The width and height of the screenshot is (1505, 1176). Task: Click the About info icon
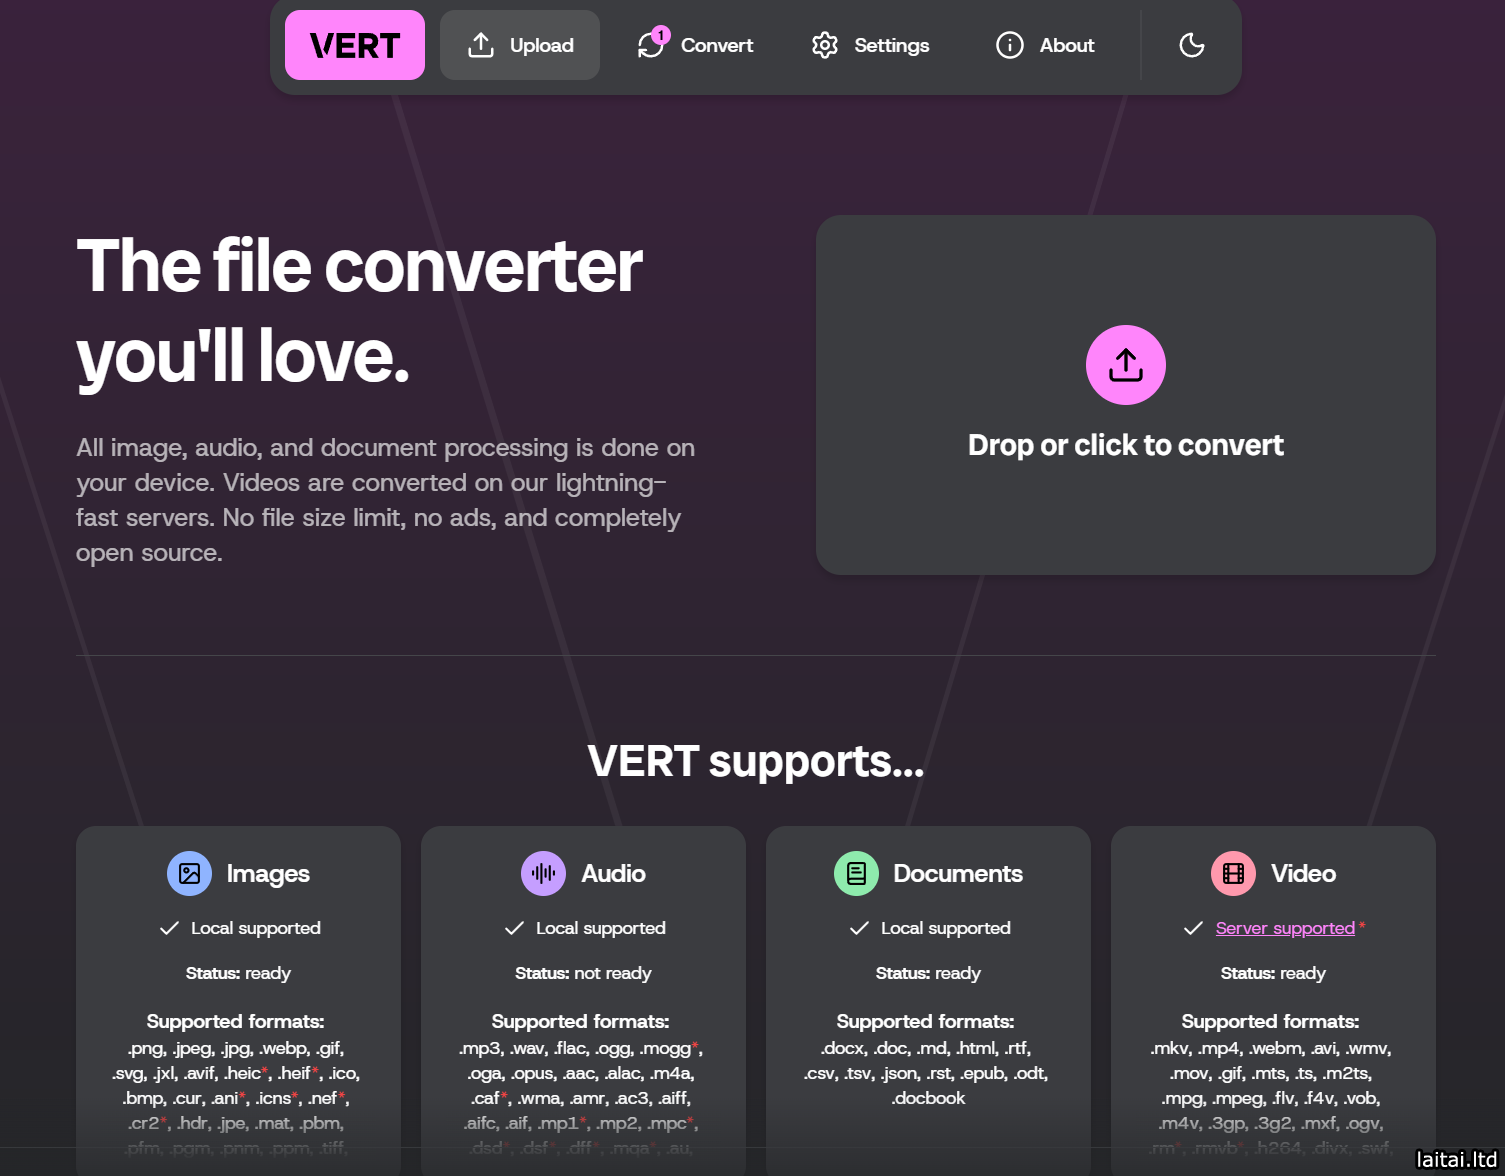pyautogui.click(x=1010, y=45)
